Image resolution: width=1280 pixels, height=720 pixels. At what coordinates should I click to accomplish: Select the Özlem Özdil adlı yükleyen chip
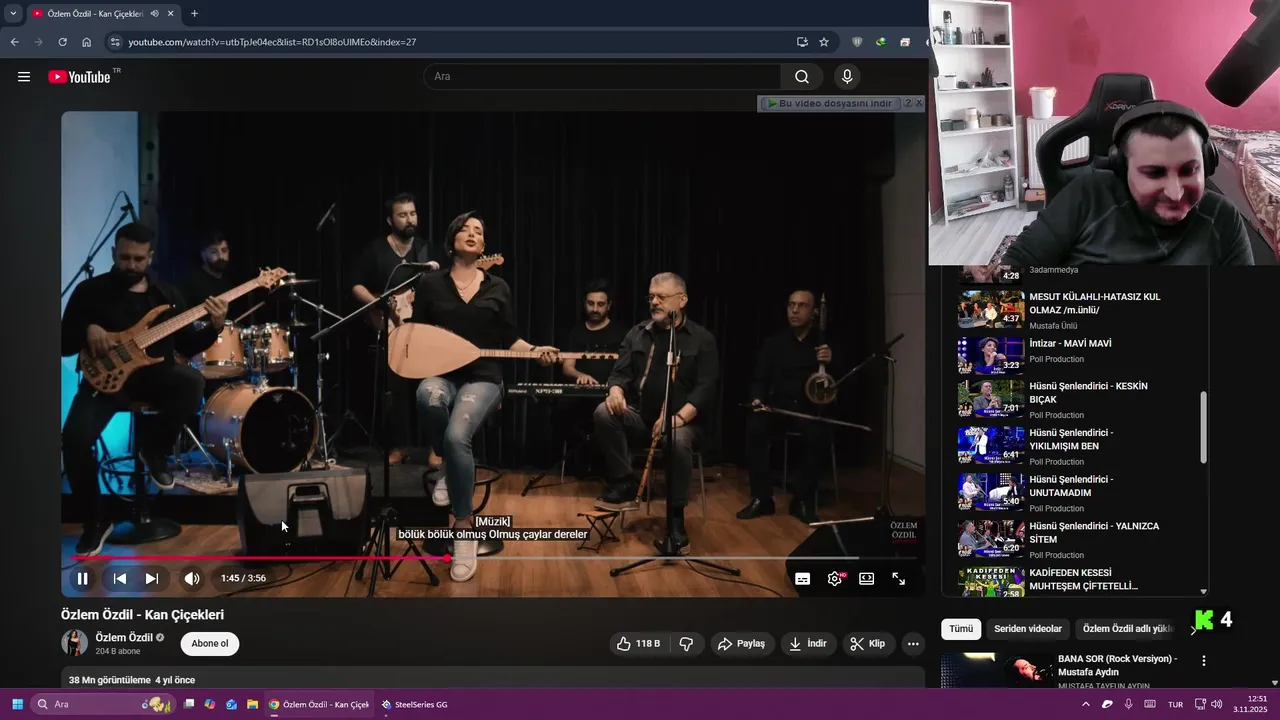(x=1128, y=629)
